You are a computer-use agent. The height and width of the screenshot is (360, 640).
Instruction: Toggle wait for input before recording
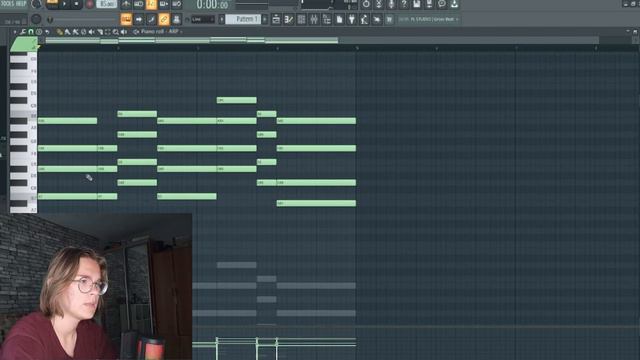139,4
